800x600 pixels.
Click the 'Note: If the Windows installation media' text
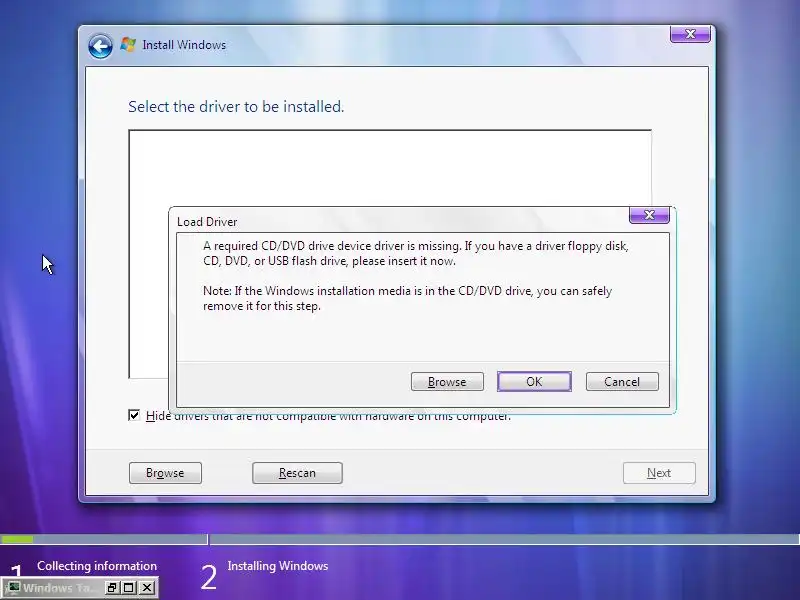click(x=408, y=298)
